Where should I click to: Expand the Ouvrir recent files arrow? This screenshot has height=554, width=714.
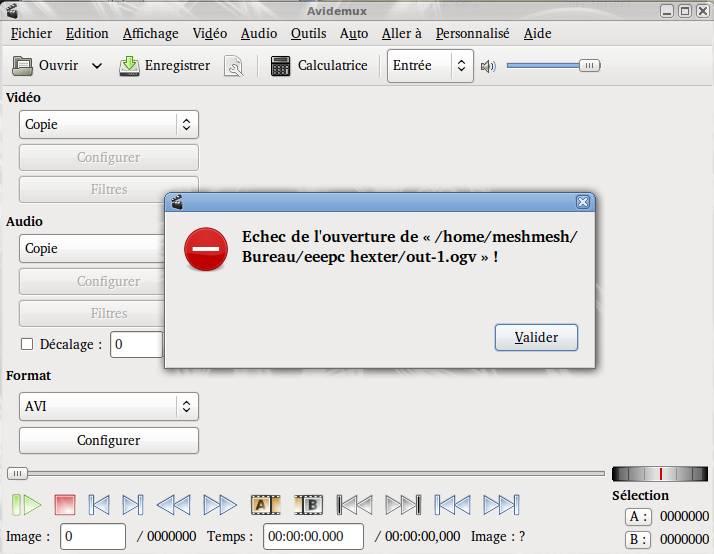click(97, 66)
